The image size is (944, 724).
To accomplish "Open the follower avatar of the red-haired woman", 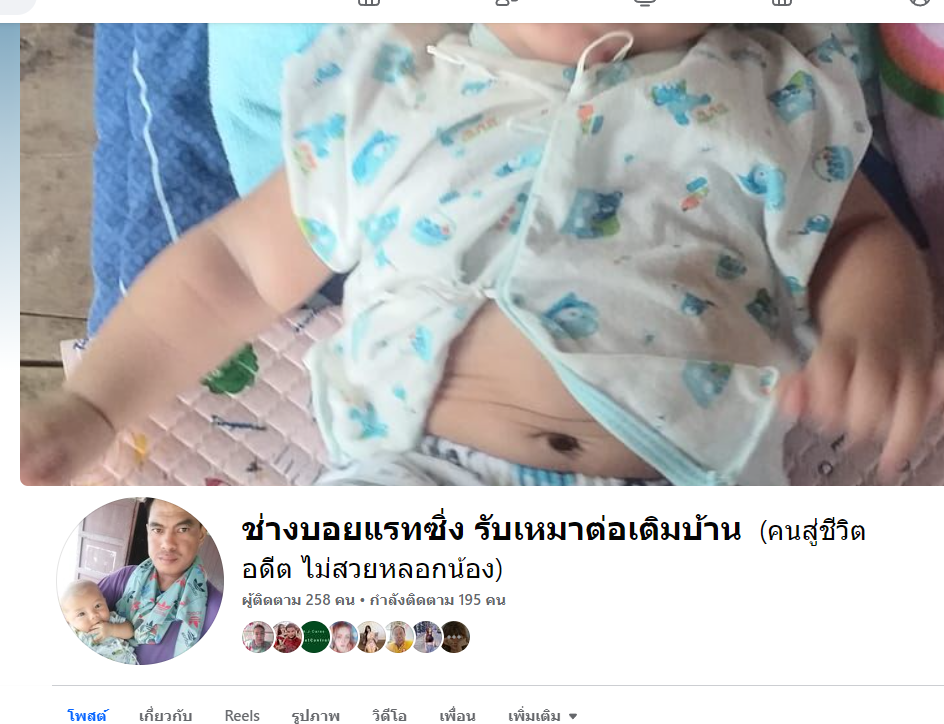I will coord(343,637).
